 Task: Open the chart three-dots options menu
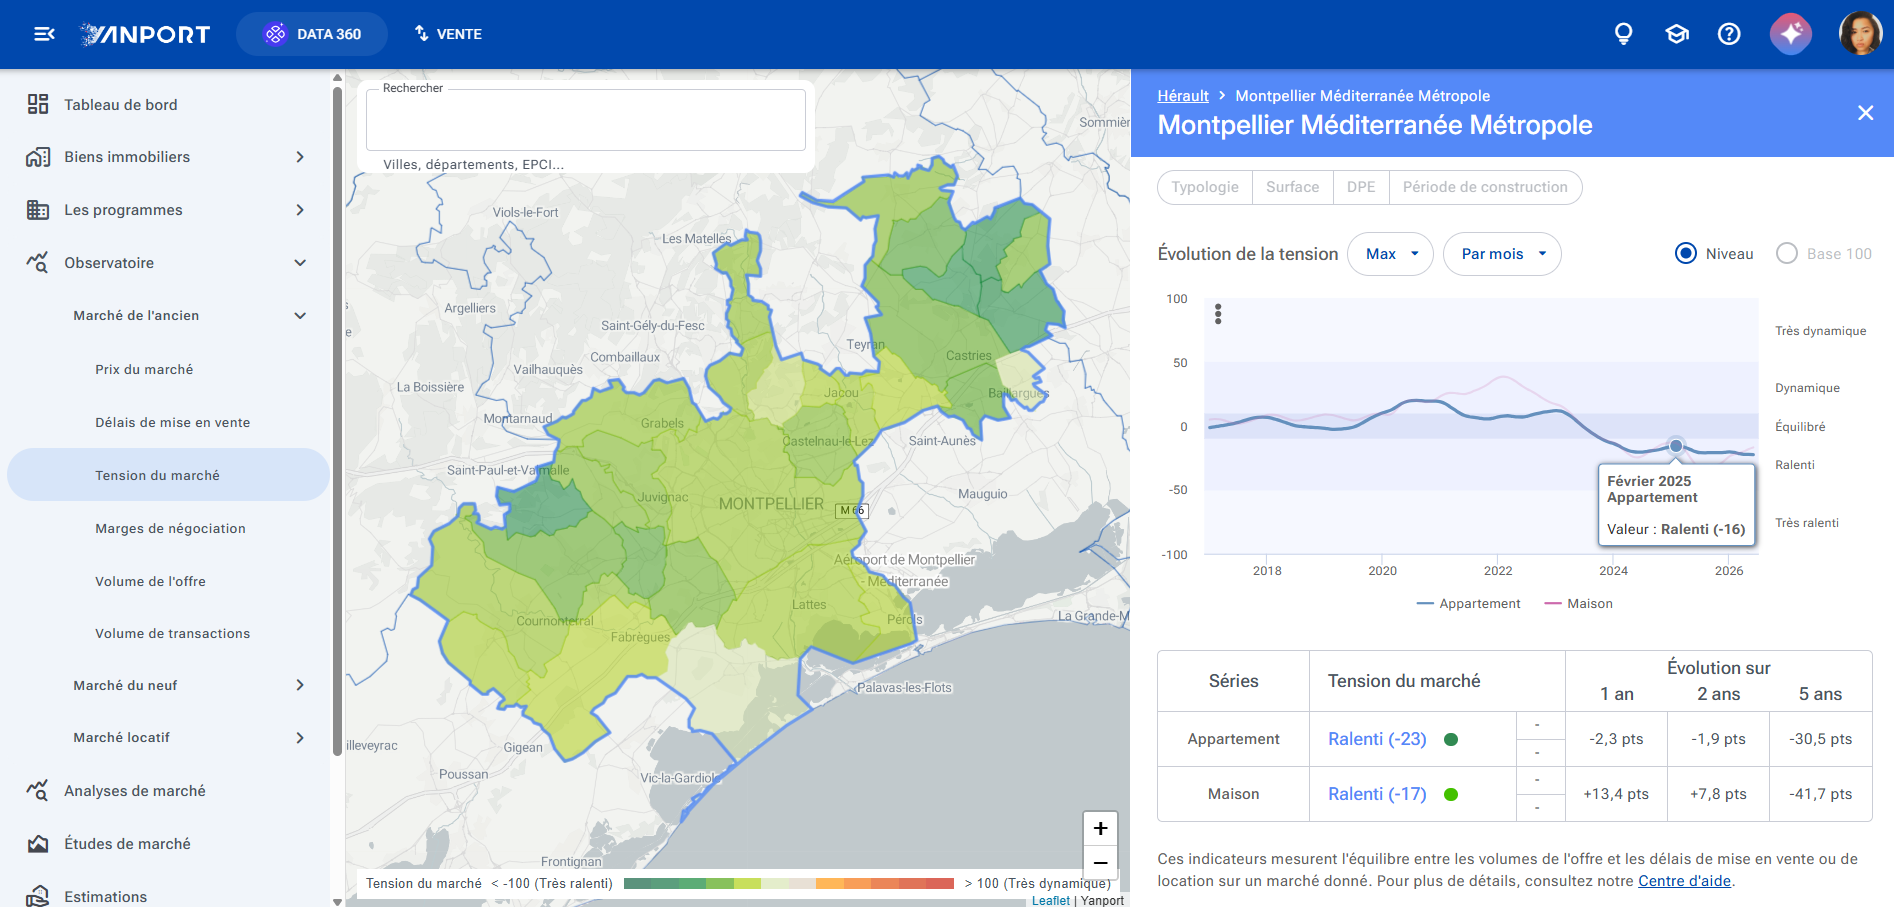(1218, 314)
